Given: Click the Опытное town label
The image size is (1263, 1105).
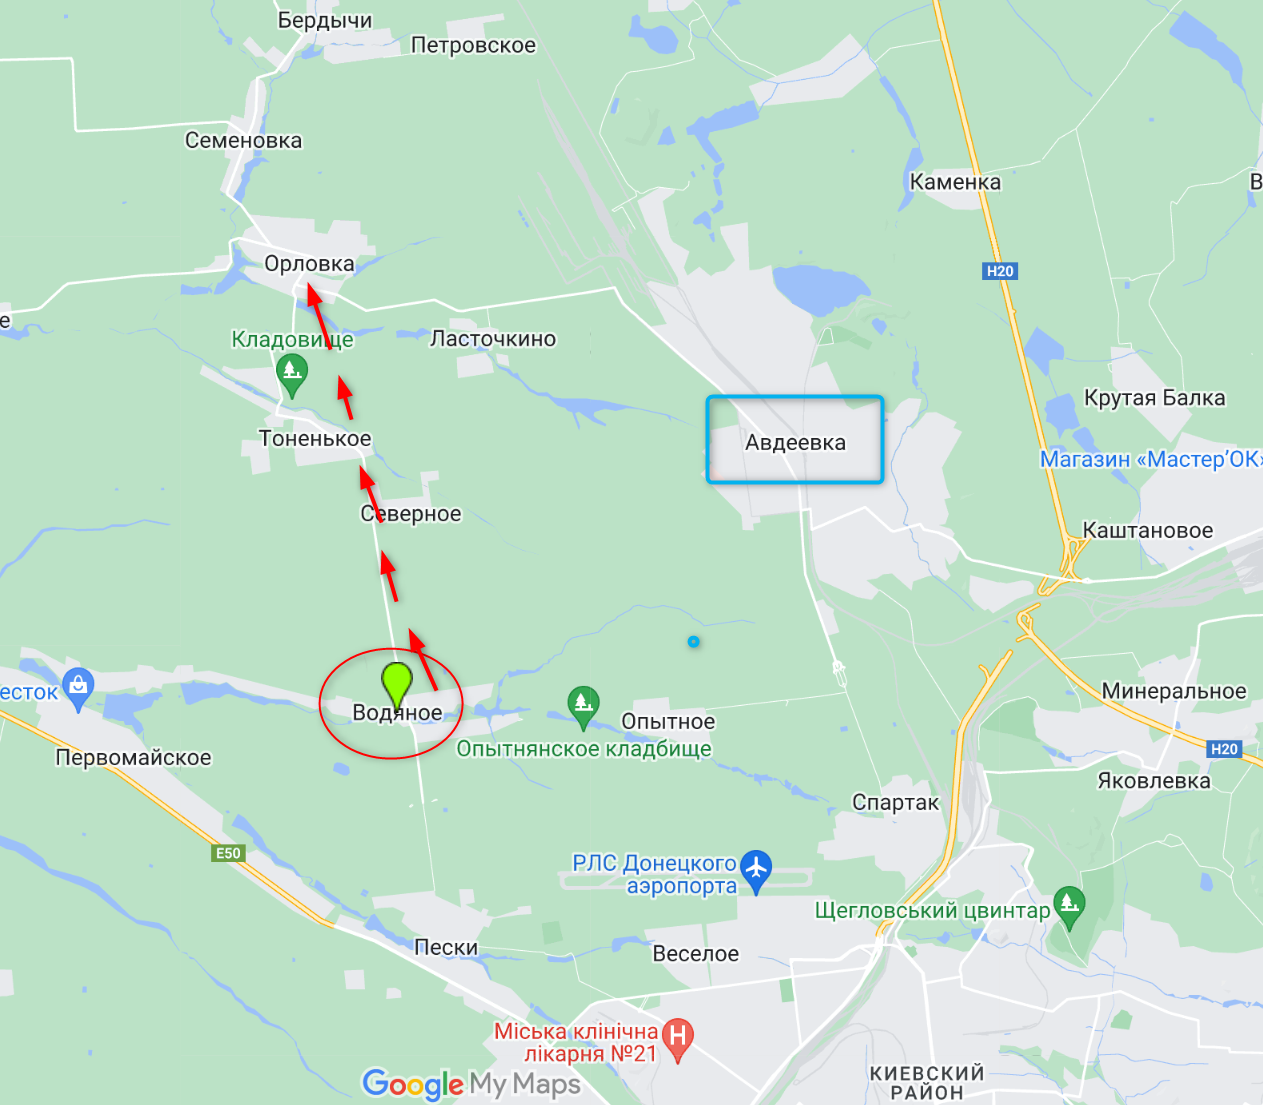Looking at the screenshot, I should (x=668, y=721).
